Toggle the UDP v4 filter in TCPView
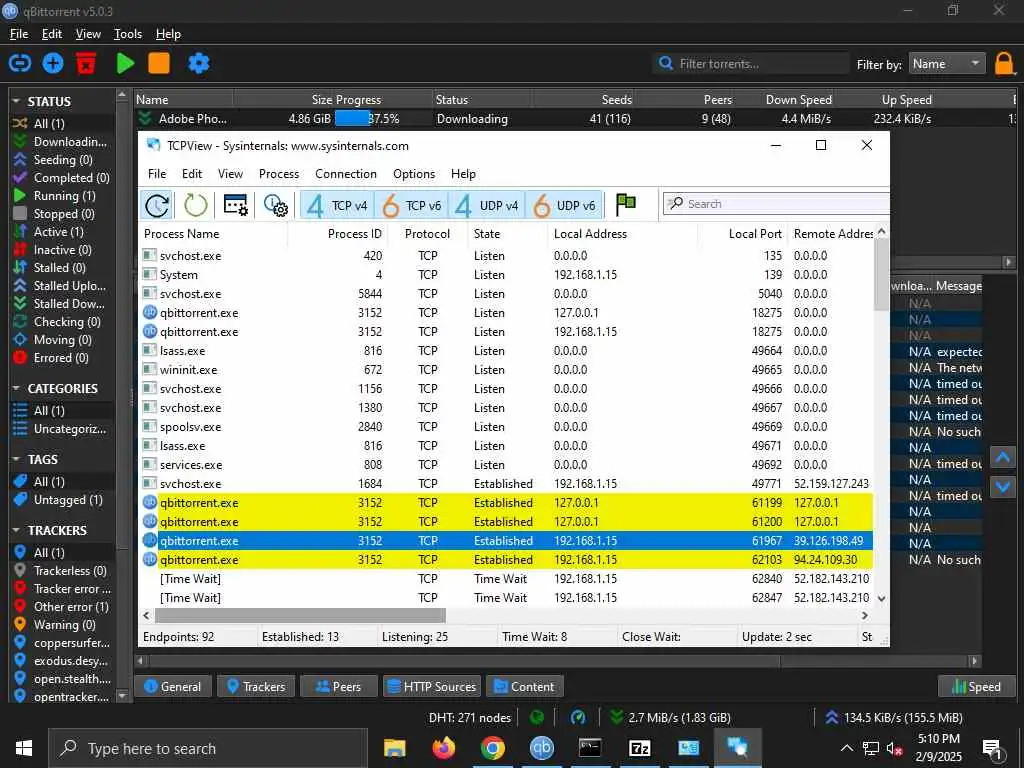Image resolution: width=1024 pixels, height=768 pixels. (x=487, y=206)
